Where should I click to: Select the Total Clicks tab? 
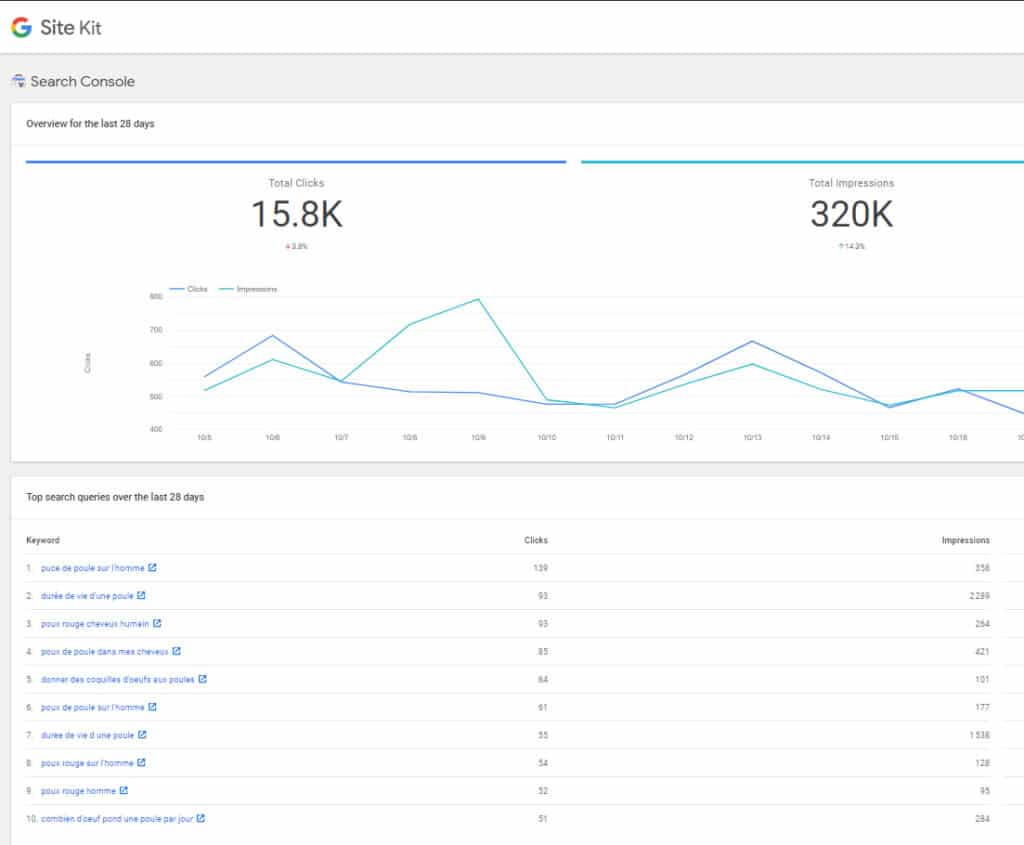pyautogui.click(x=296, y=206)
